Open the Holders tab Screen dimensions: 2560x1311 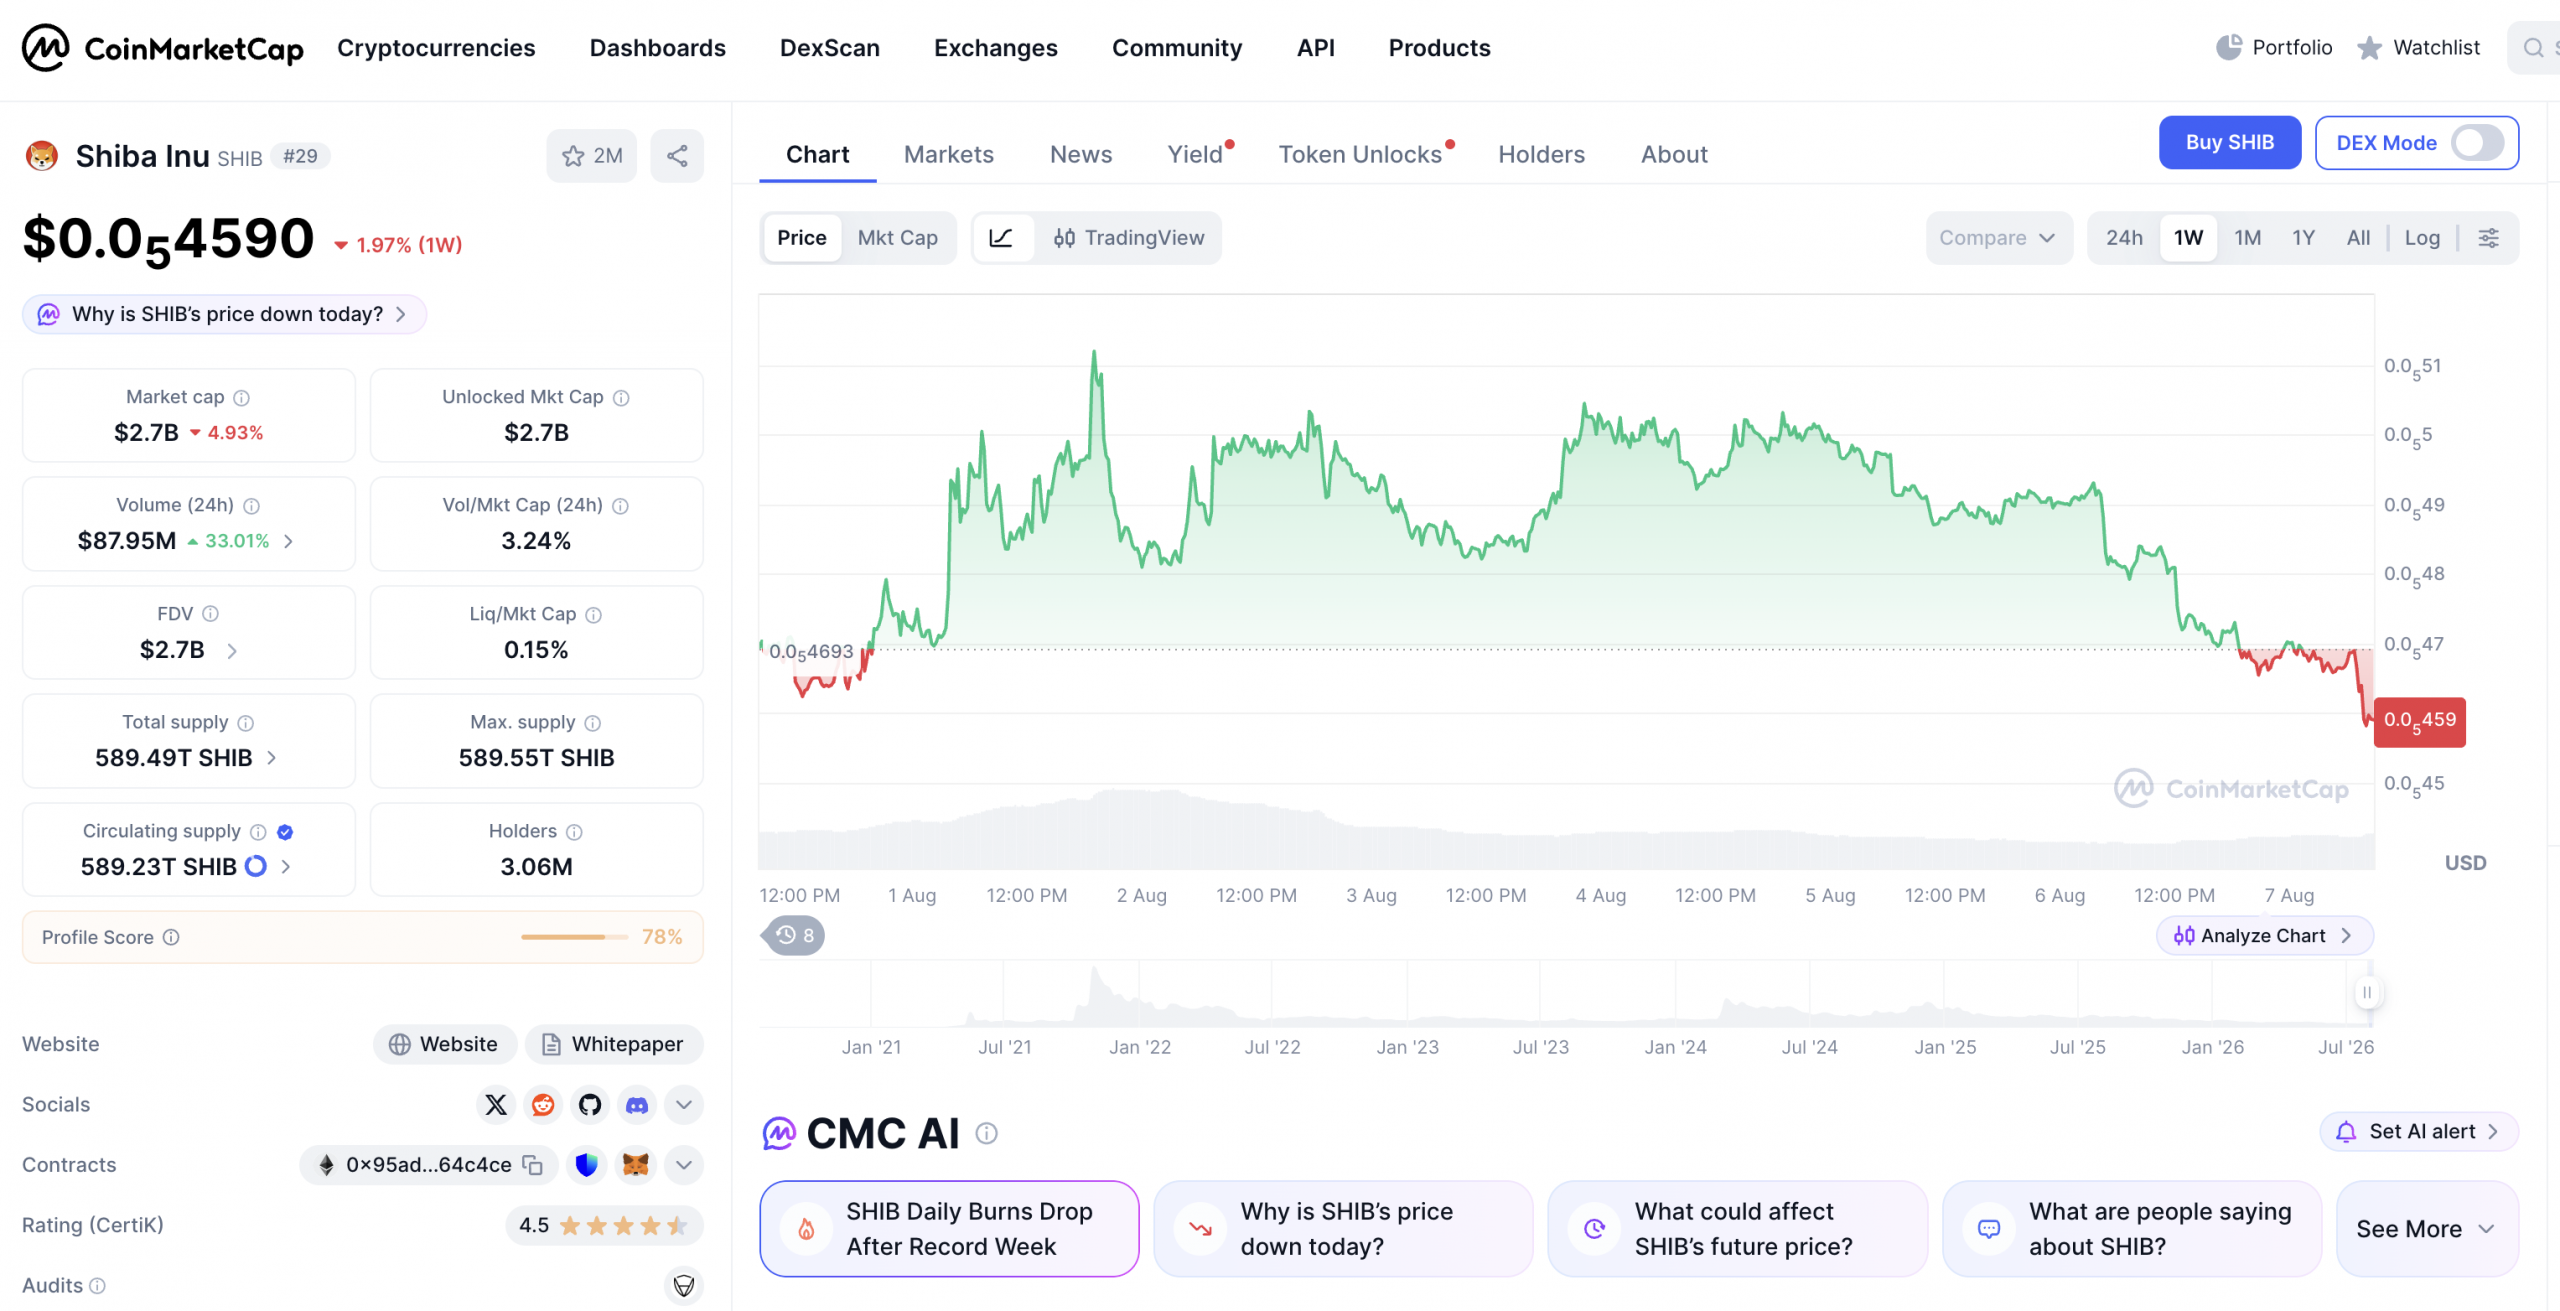coord(1541,155)
